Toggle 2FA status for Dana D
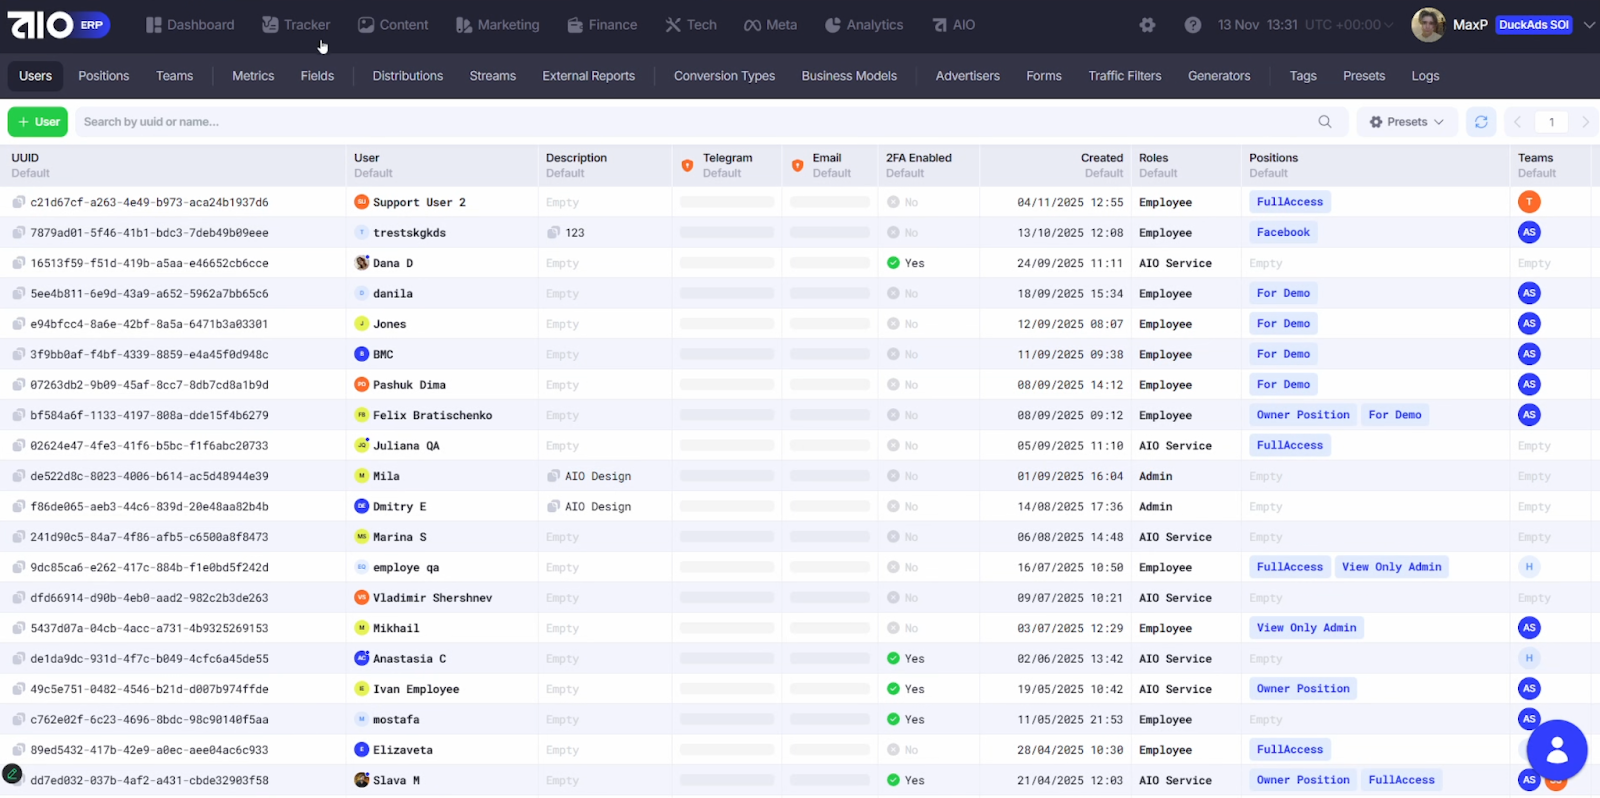 [x=893, y=263]
